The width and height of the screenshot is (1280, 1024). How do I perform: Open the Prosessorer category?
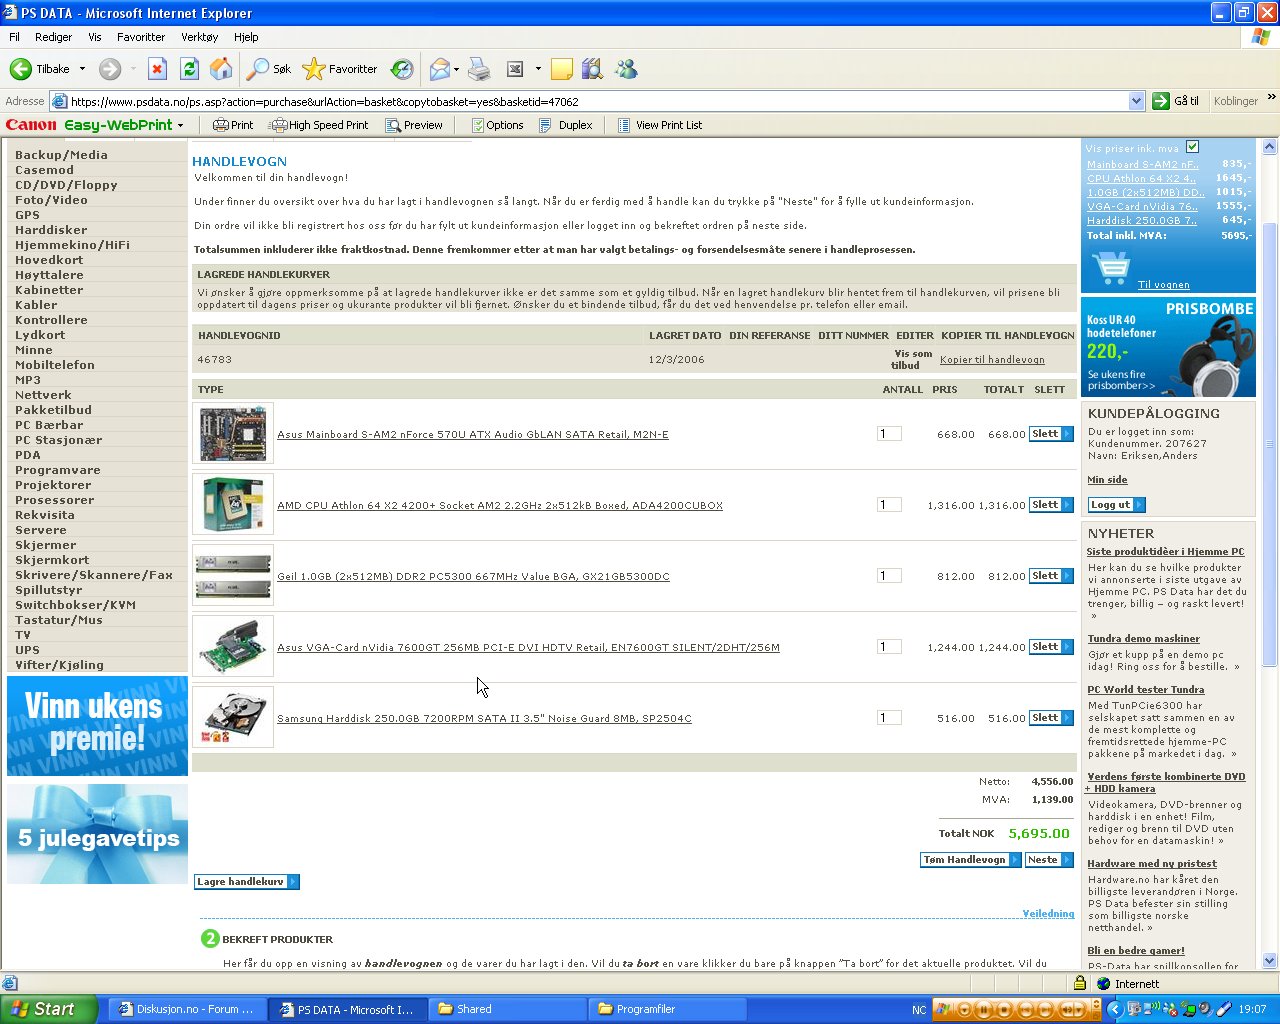point(55,500)
